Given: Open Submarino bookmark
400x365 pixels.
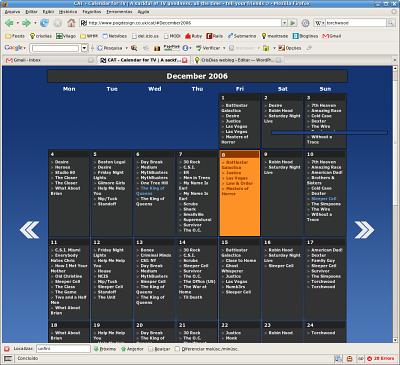Looking at the screenshot, I should (242, 36).
